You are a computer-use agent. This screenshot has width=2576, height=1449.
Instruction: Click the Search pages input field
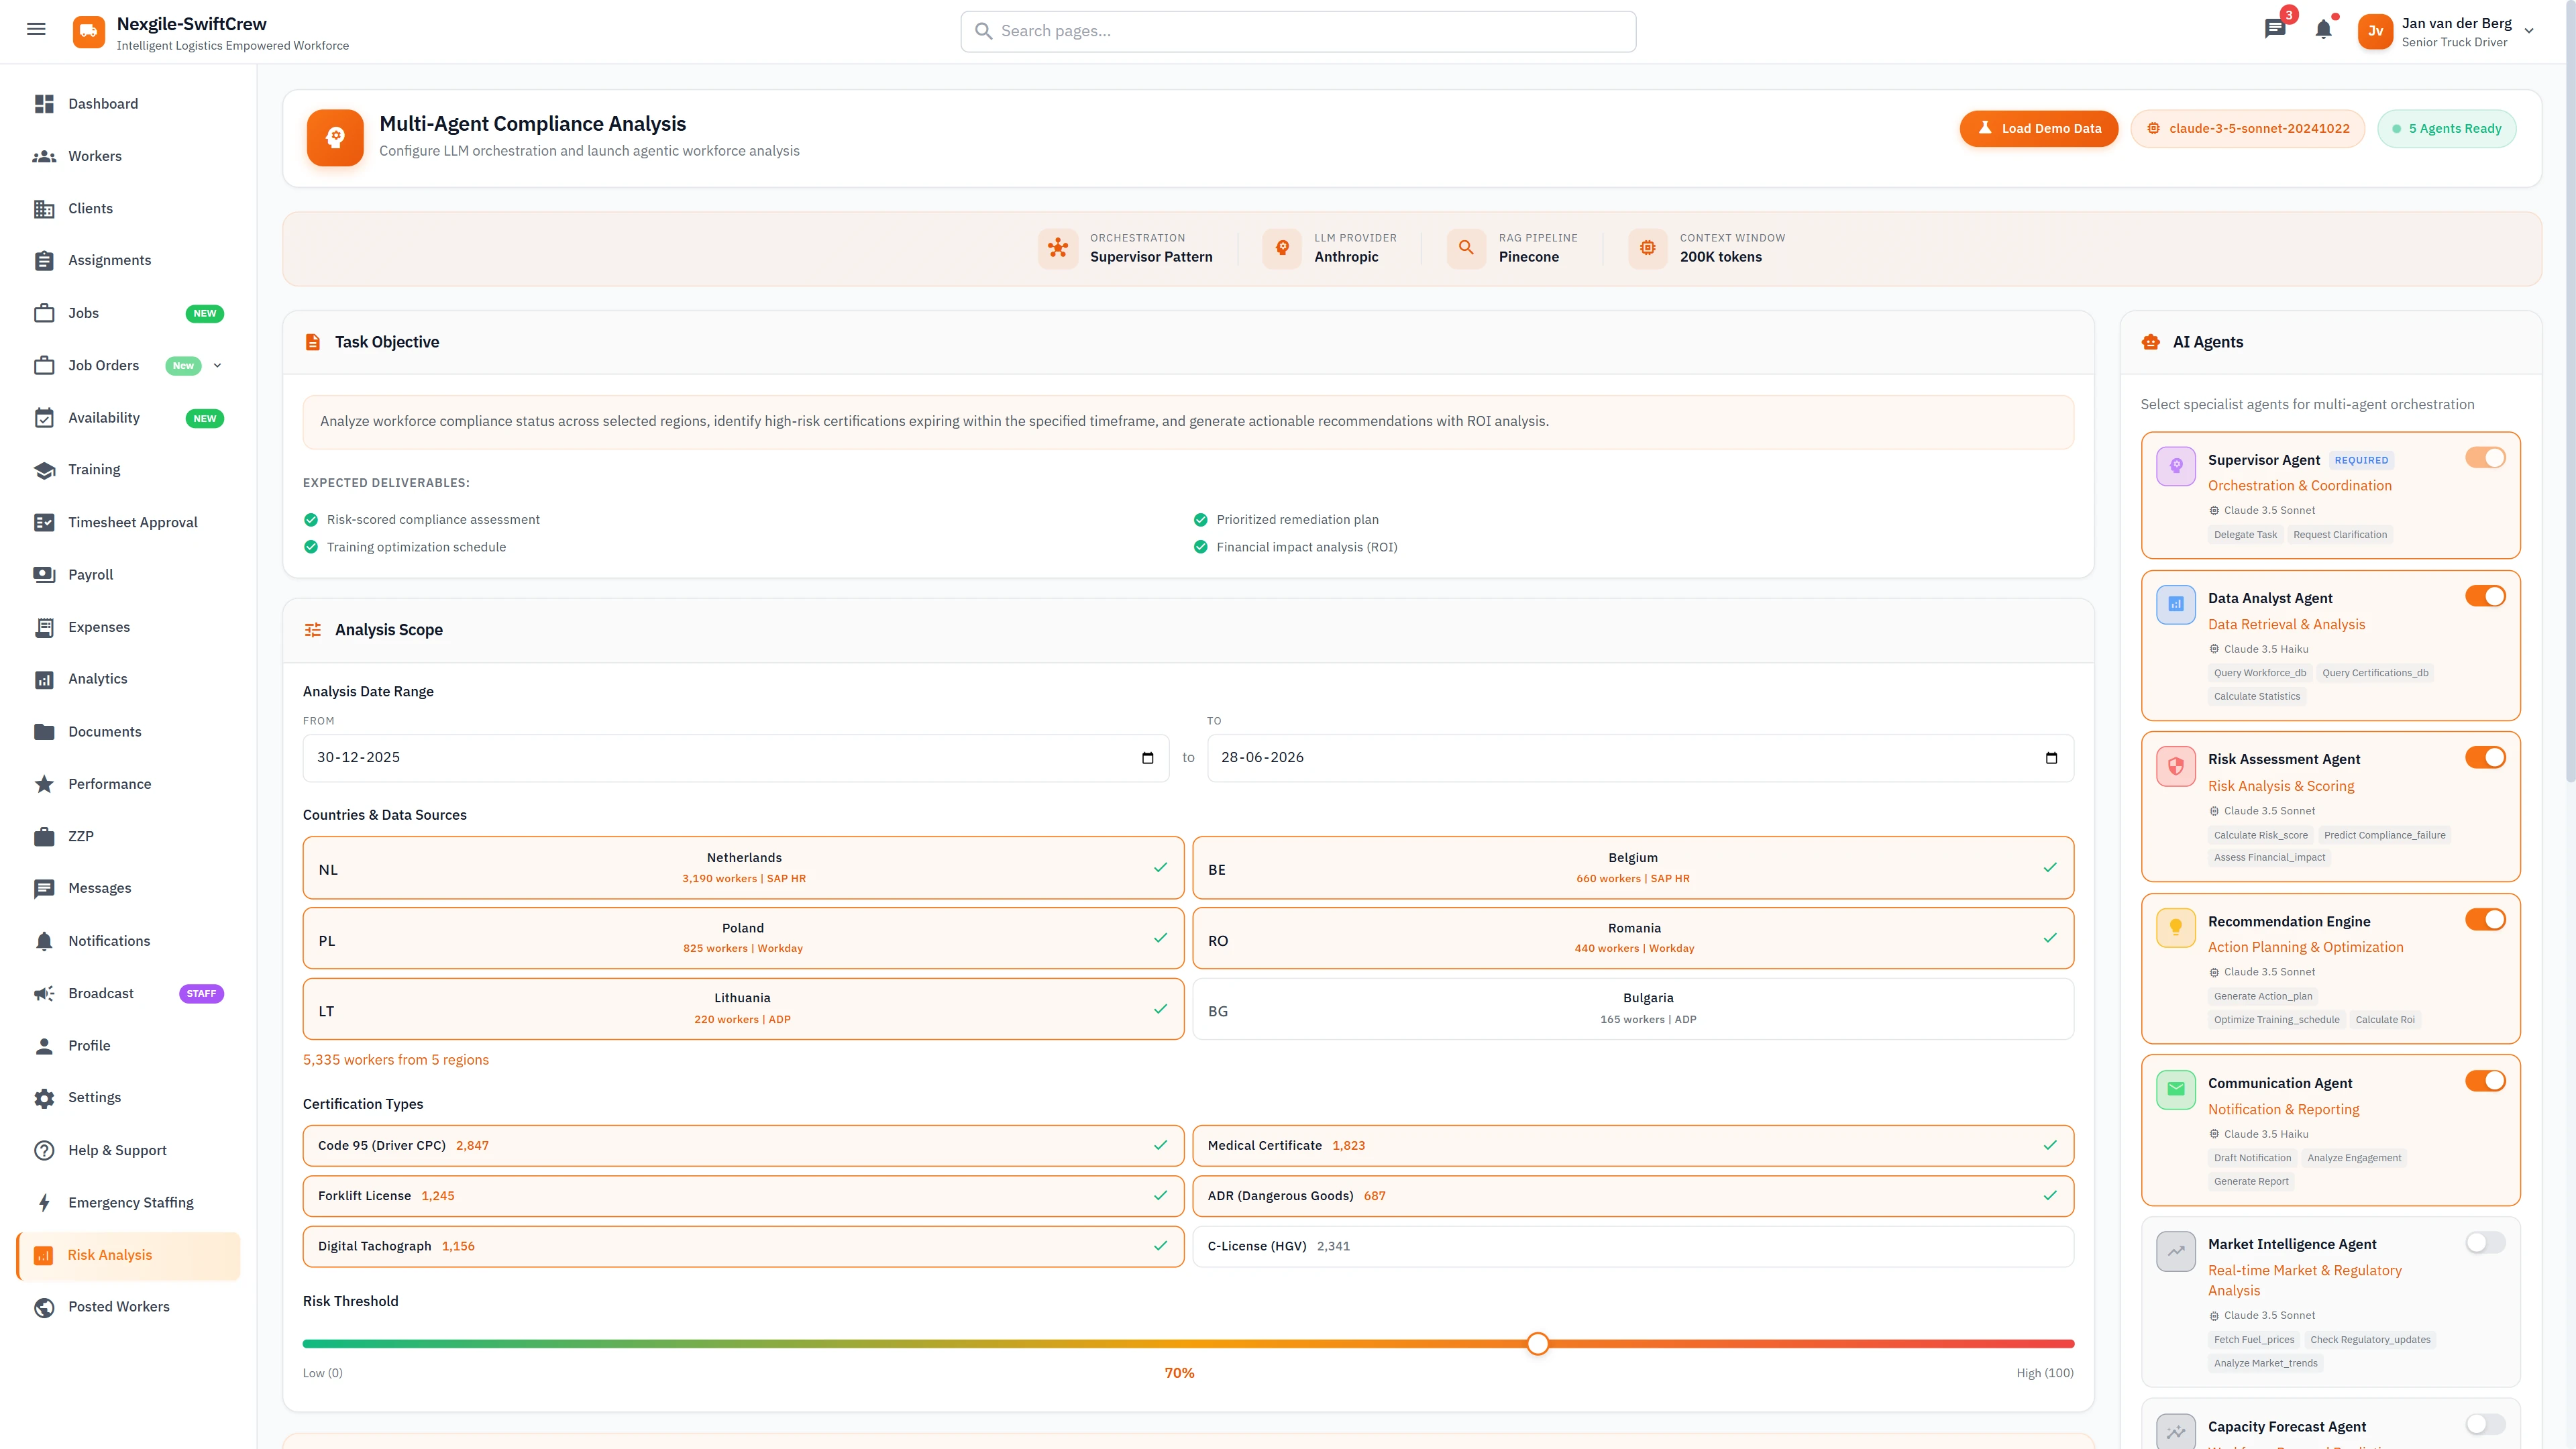point(1297,31)
